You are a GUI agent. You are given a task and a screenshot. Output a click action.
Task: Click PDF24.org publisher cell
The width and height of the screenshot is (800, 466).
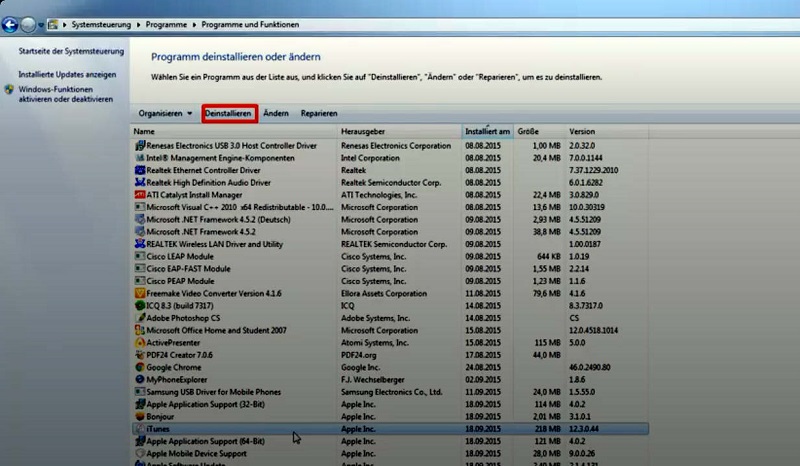click(x=358, y=355)
